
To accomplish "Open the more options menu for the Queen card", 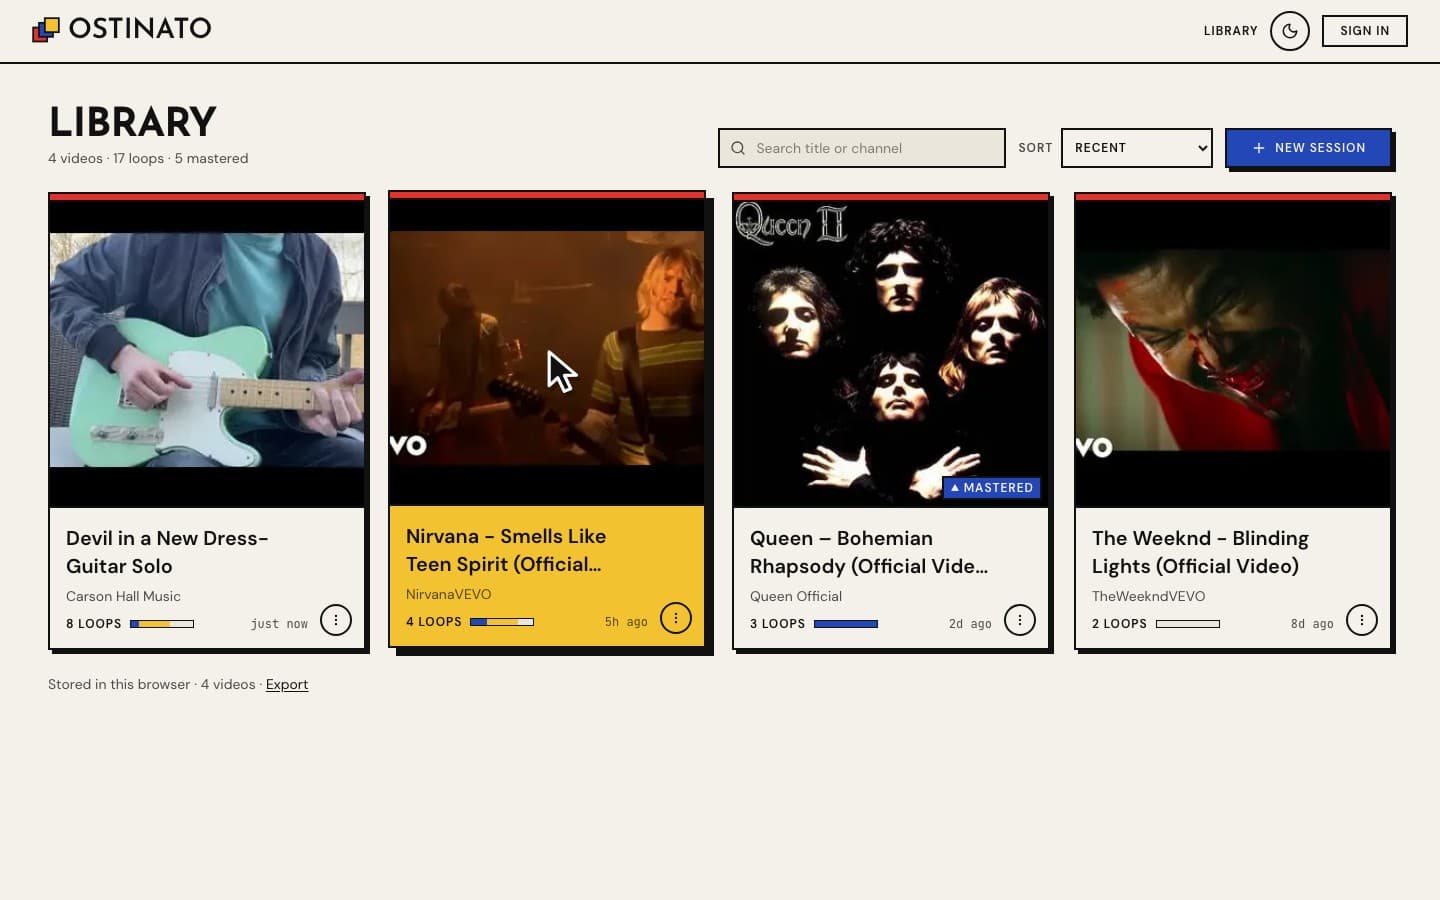I will pyautogui.click(x=1020, y=620).
